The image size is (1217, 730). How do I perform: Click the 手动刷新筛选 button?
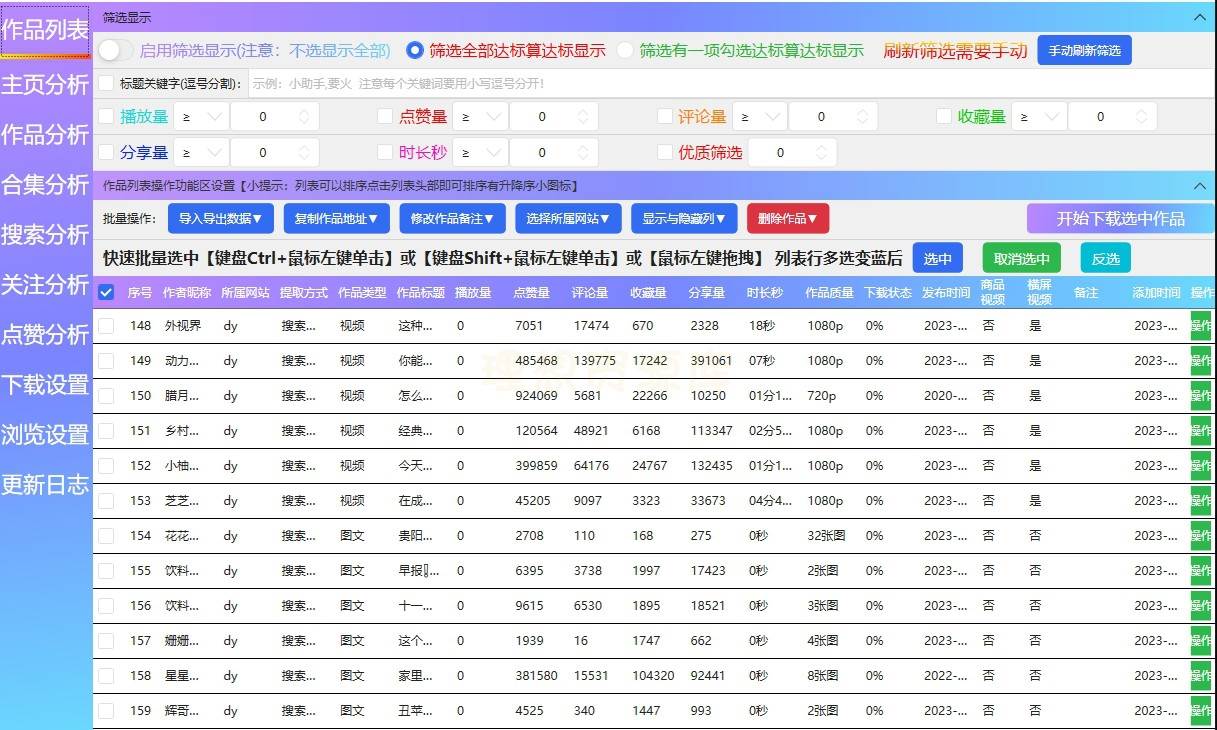[1085, 50]
